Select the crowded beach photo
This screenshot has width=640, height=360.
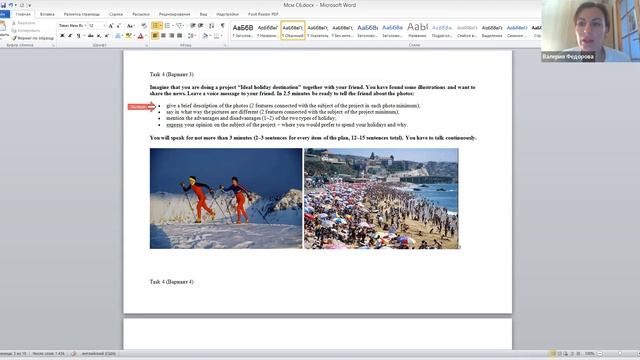(x=381, y=198)
